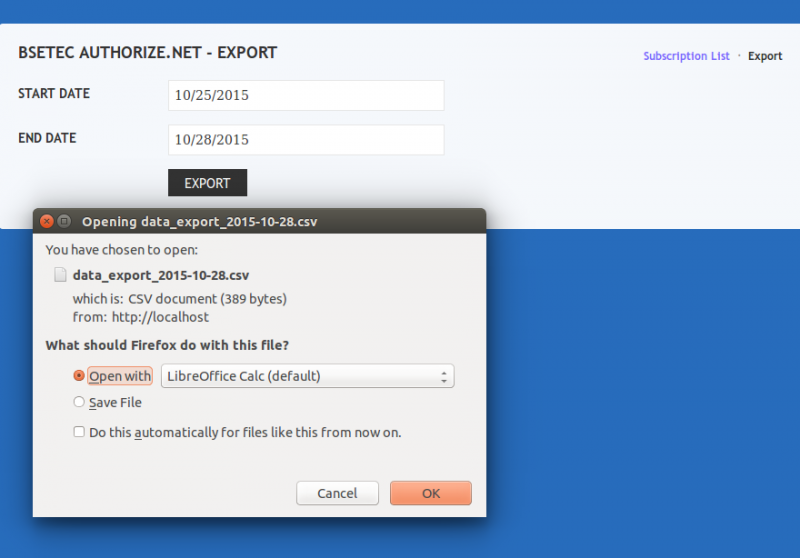Cancel the file download dialog
800x558 pixels.
pos(337,493)
